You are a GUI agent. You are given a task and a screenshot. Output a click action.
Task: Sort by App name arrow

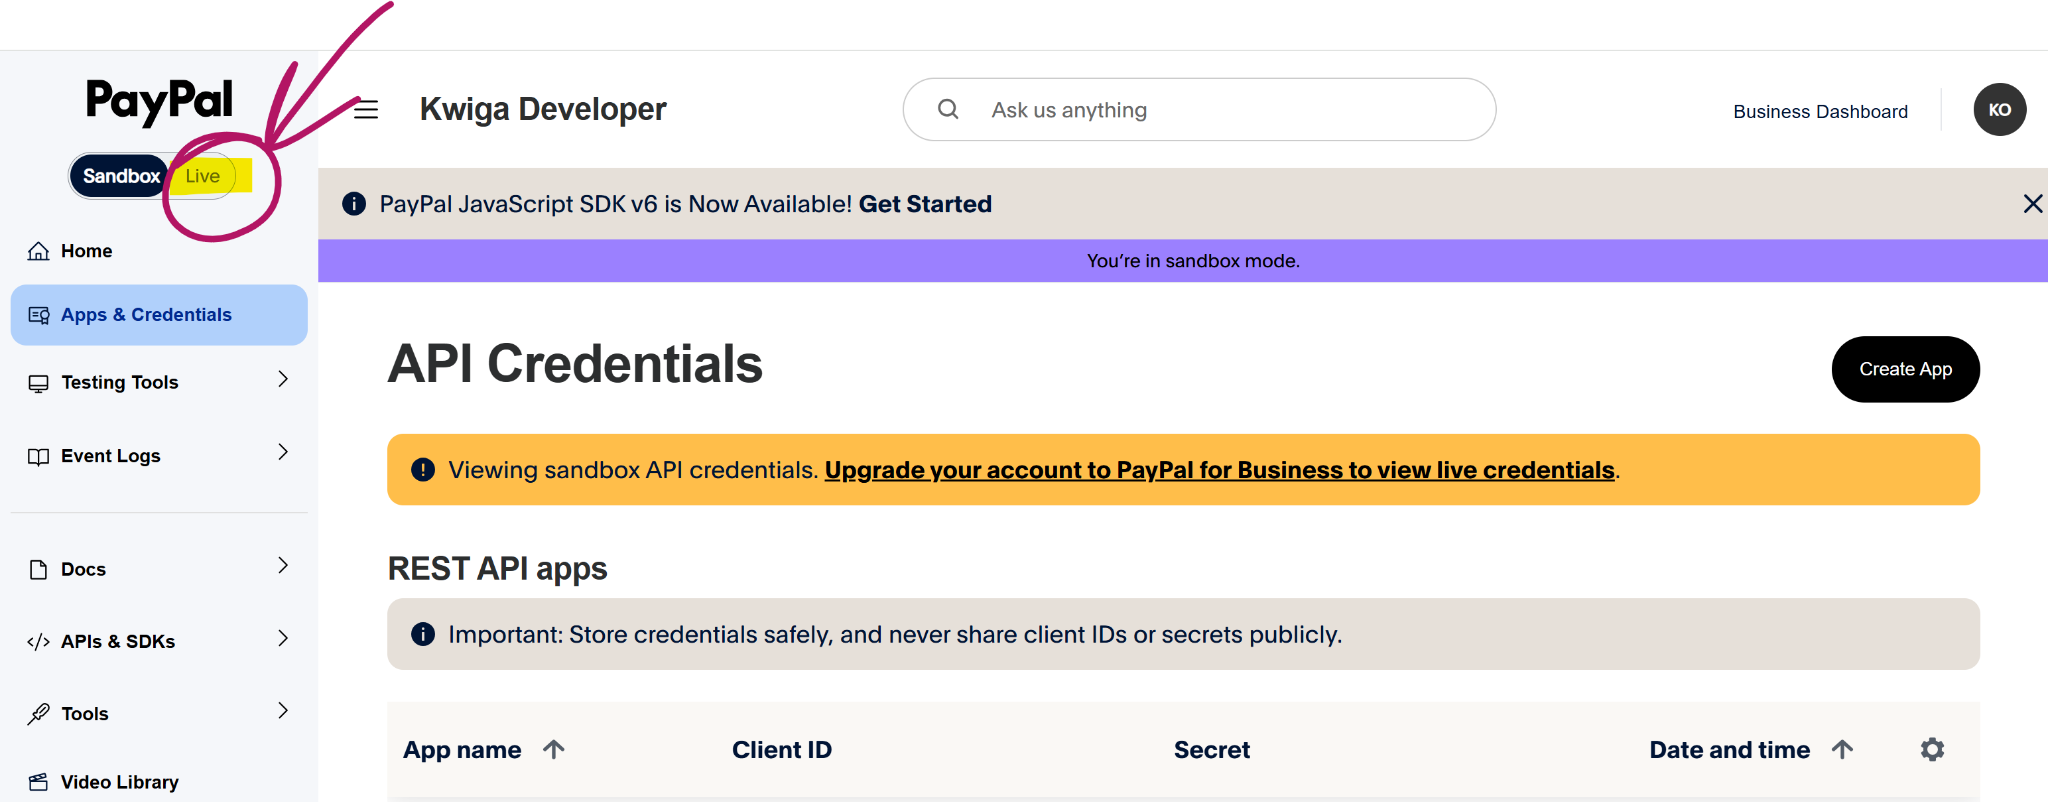pyautogui.click(x=554, y=749)
